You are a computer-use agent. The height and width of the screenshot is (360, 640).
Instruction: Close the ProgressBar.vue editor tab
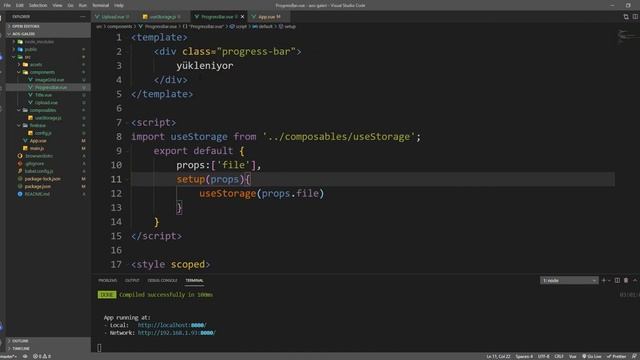click(x=242, y=17)
